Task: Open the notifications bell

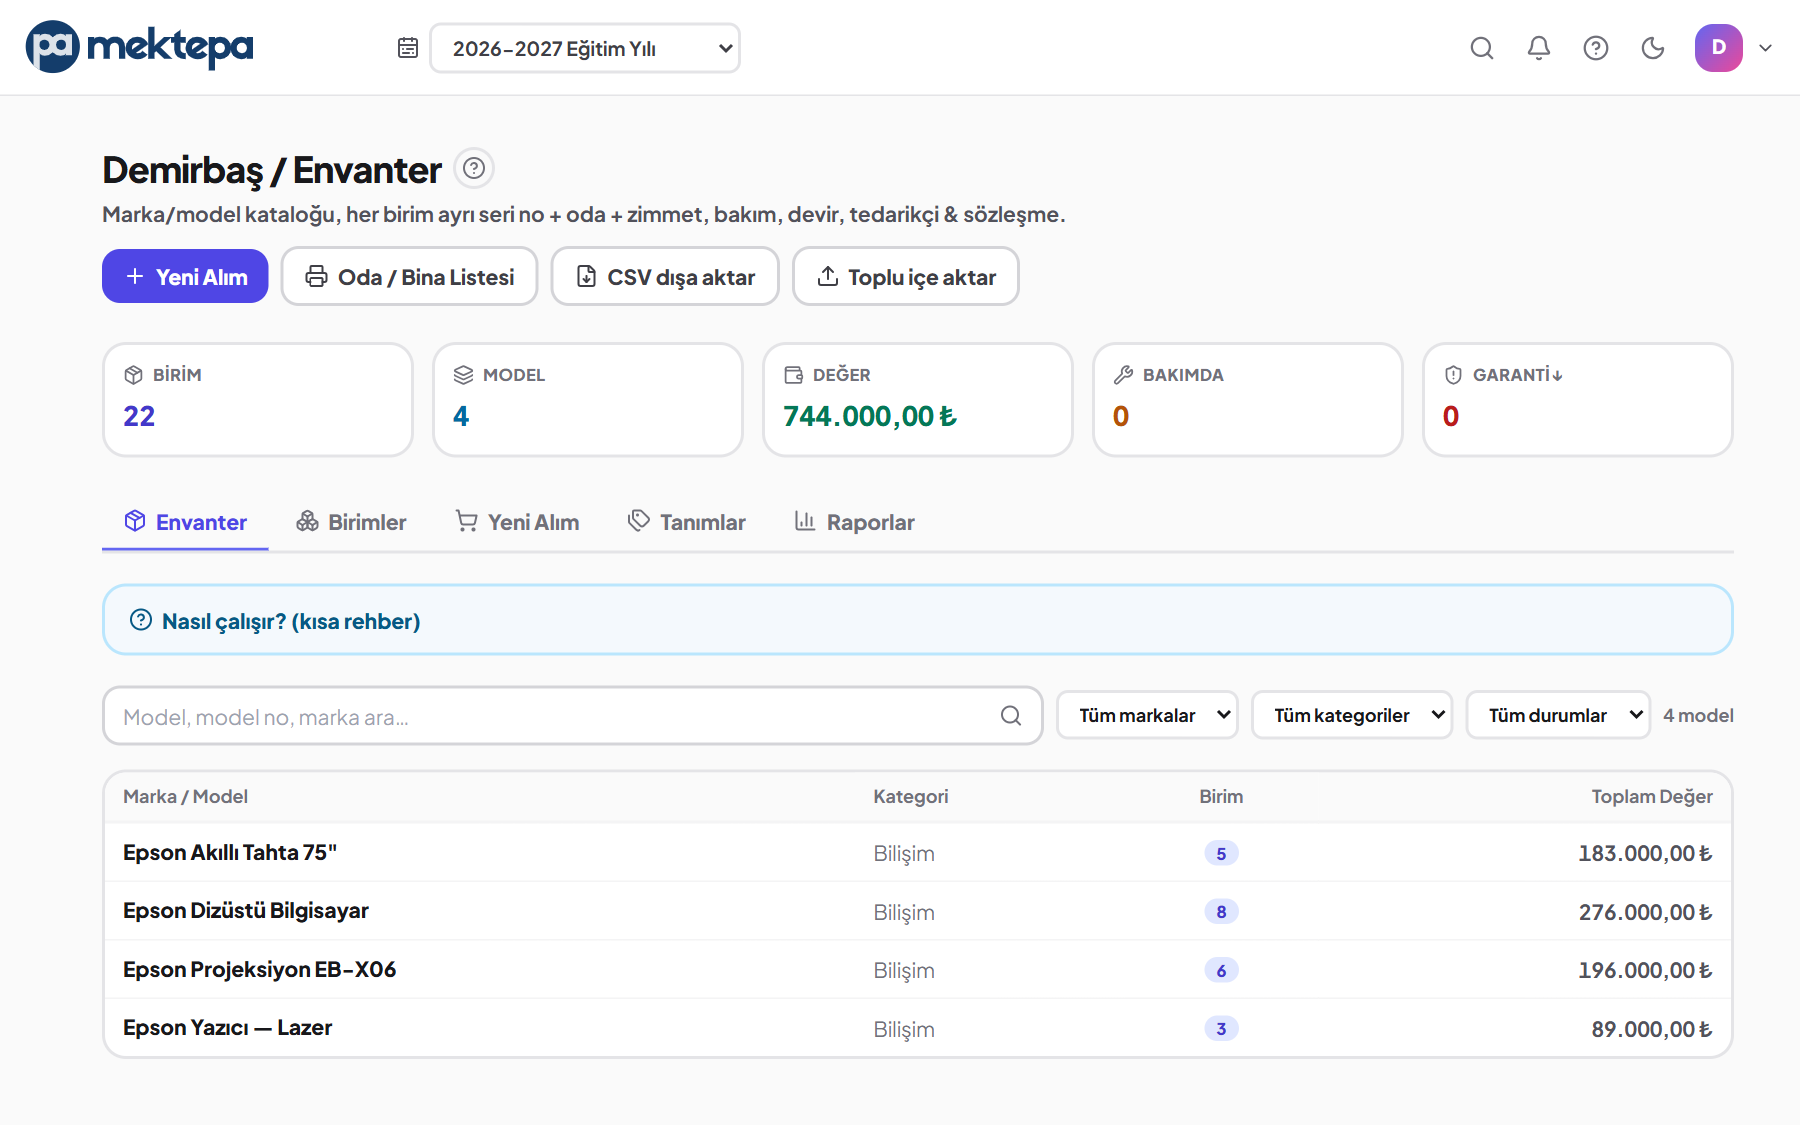Action: [x=1539, y=48]
